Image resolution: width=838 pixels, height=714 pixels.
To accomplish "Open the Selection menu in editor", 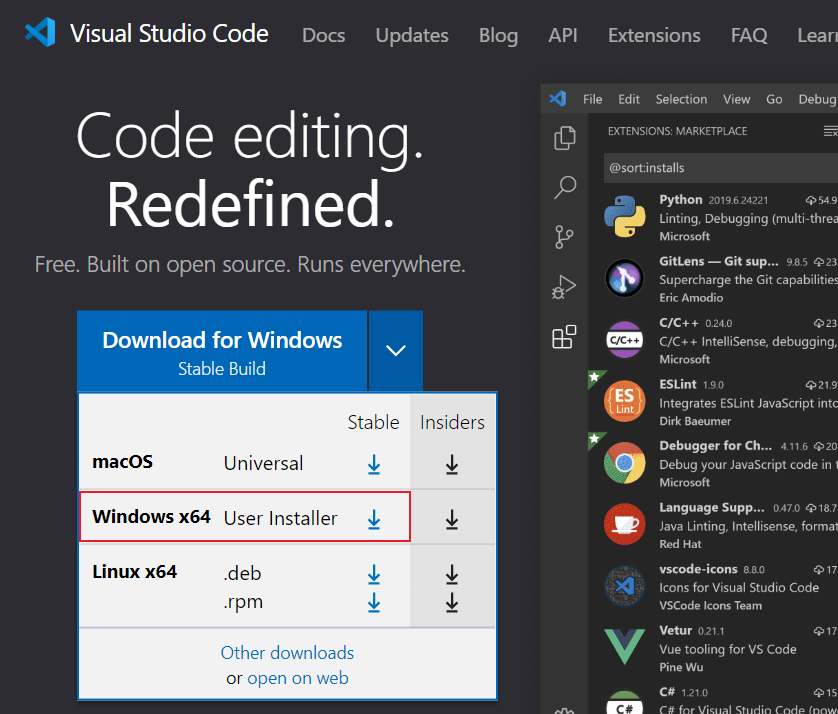I will [681, 99].
